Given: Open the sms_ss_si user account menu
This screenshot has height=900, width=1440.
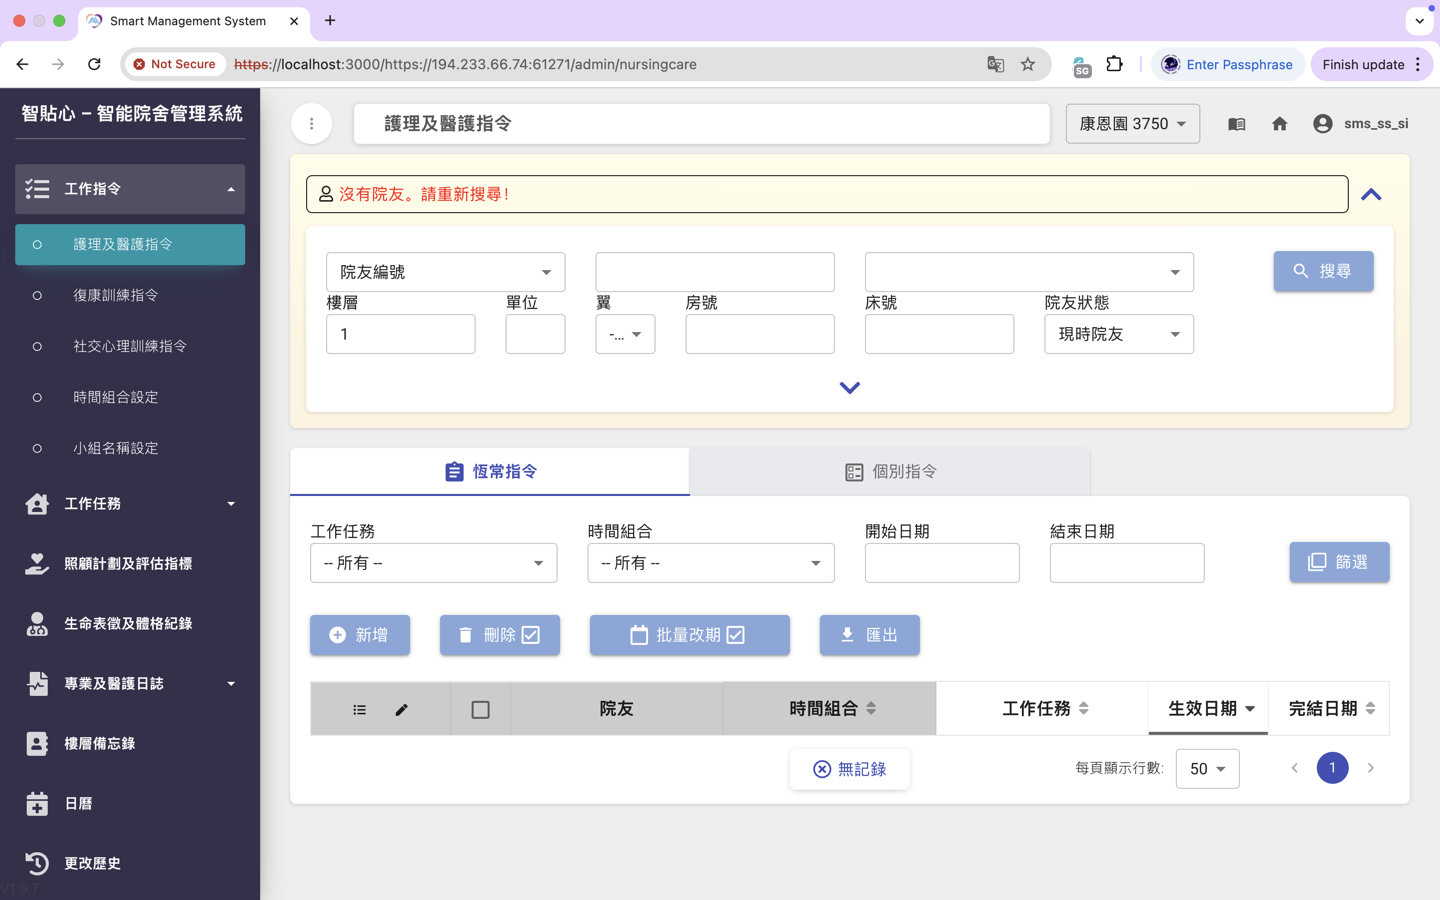Looking at the screenshot, I should pos(1360,124).
